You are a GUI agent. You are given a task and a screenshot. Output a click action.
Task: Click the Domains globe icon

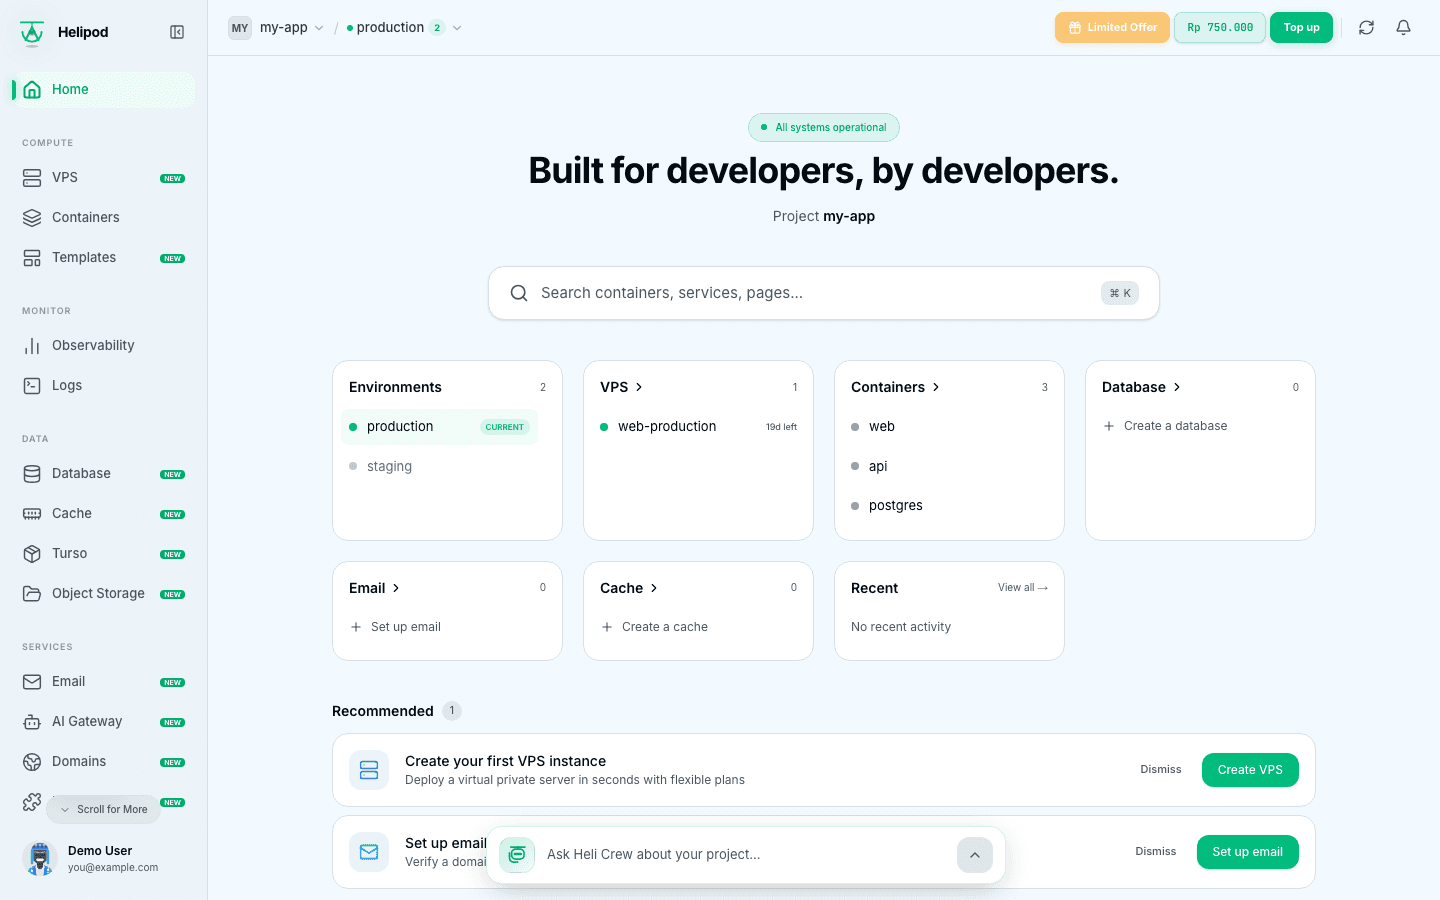[x=32, y=761]
